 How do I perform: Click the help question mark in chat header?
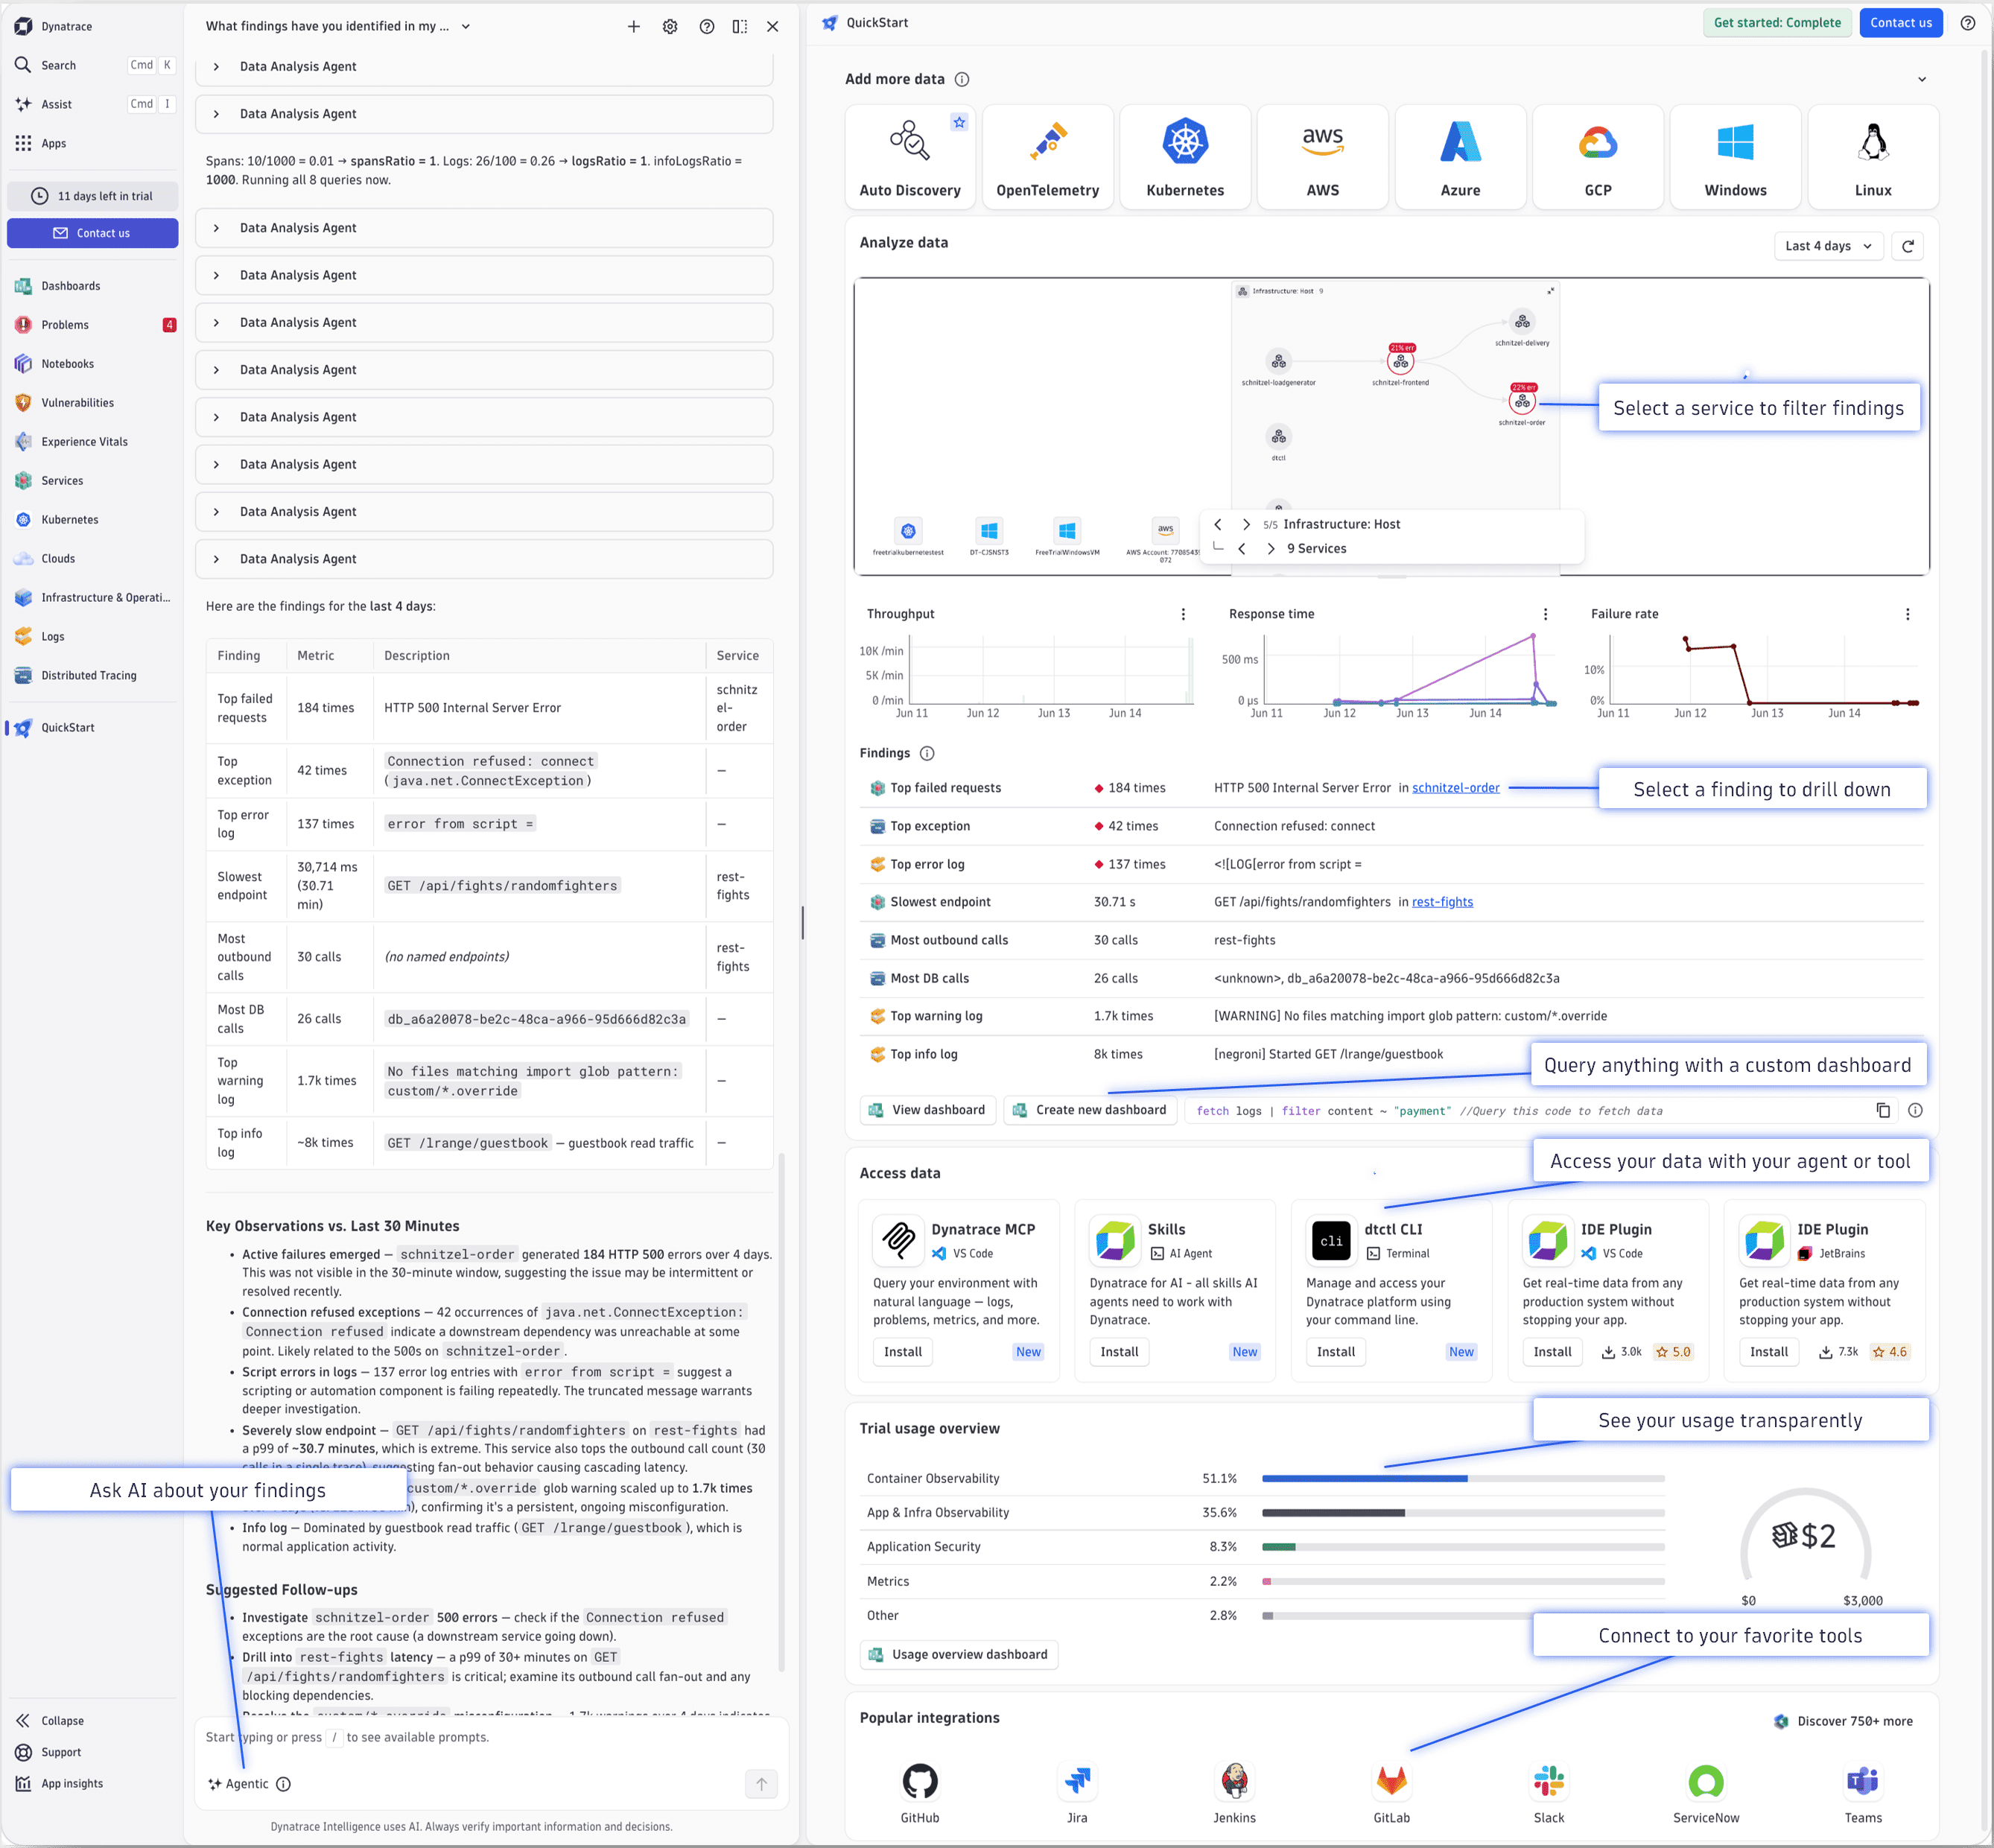(707, 27)
